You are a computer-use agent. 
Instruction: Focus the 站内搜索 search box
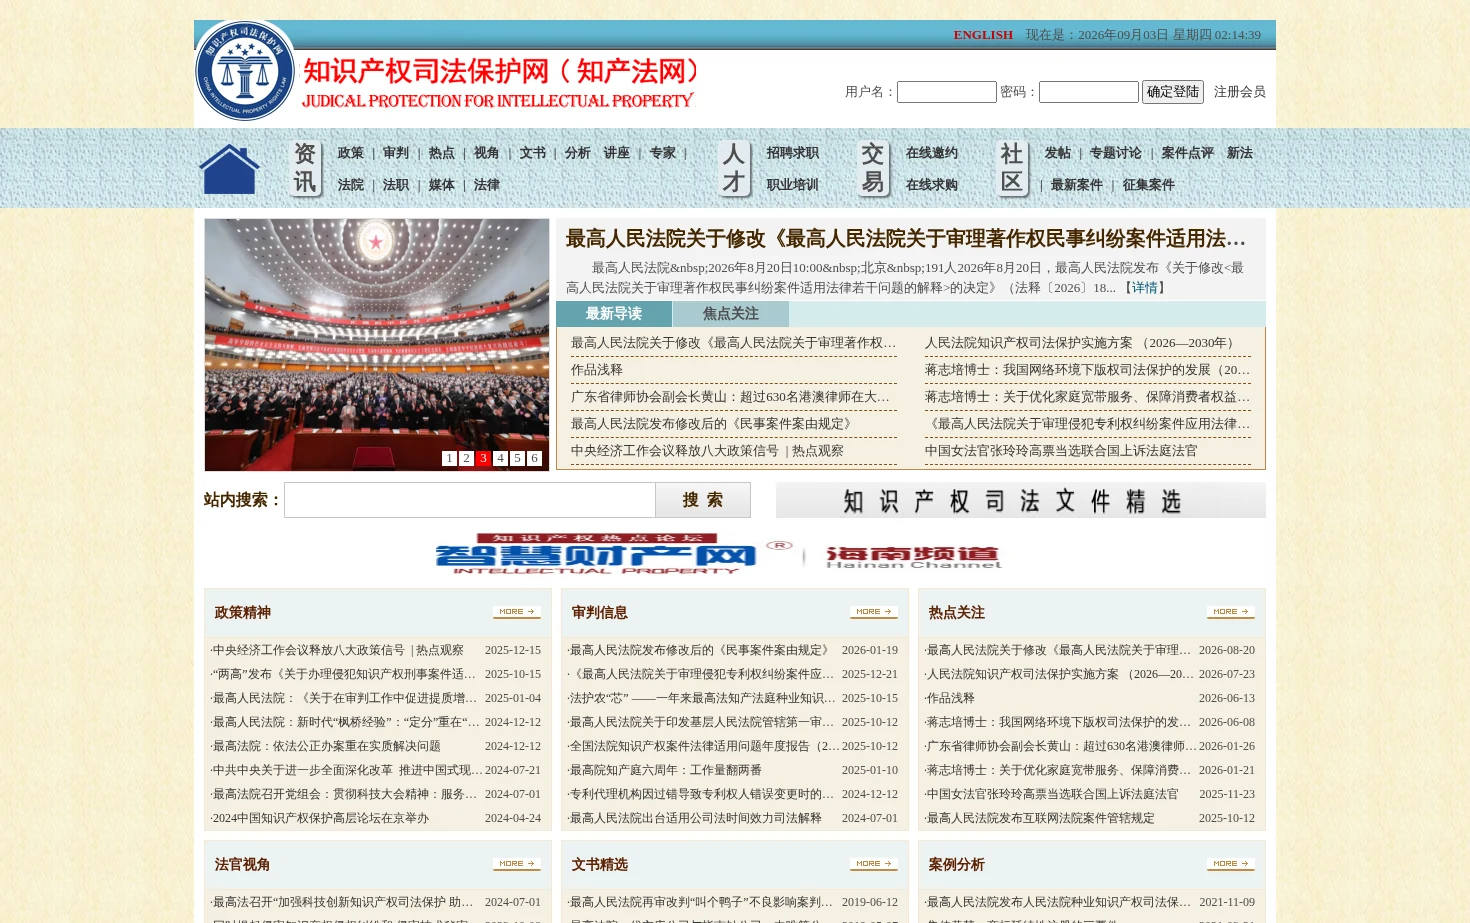click(470, 500)
